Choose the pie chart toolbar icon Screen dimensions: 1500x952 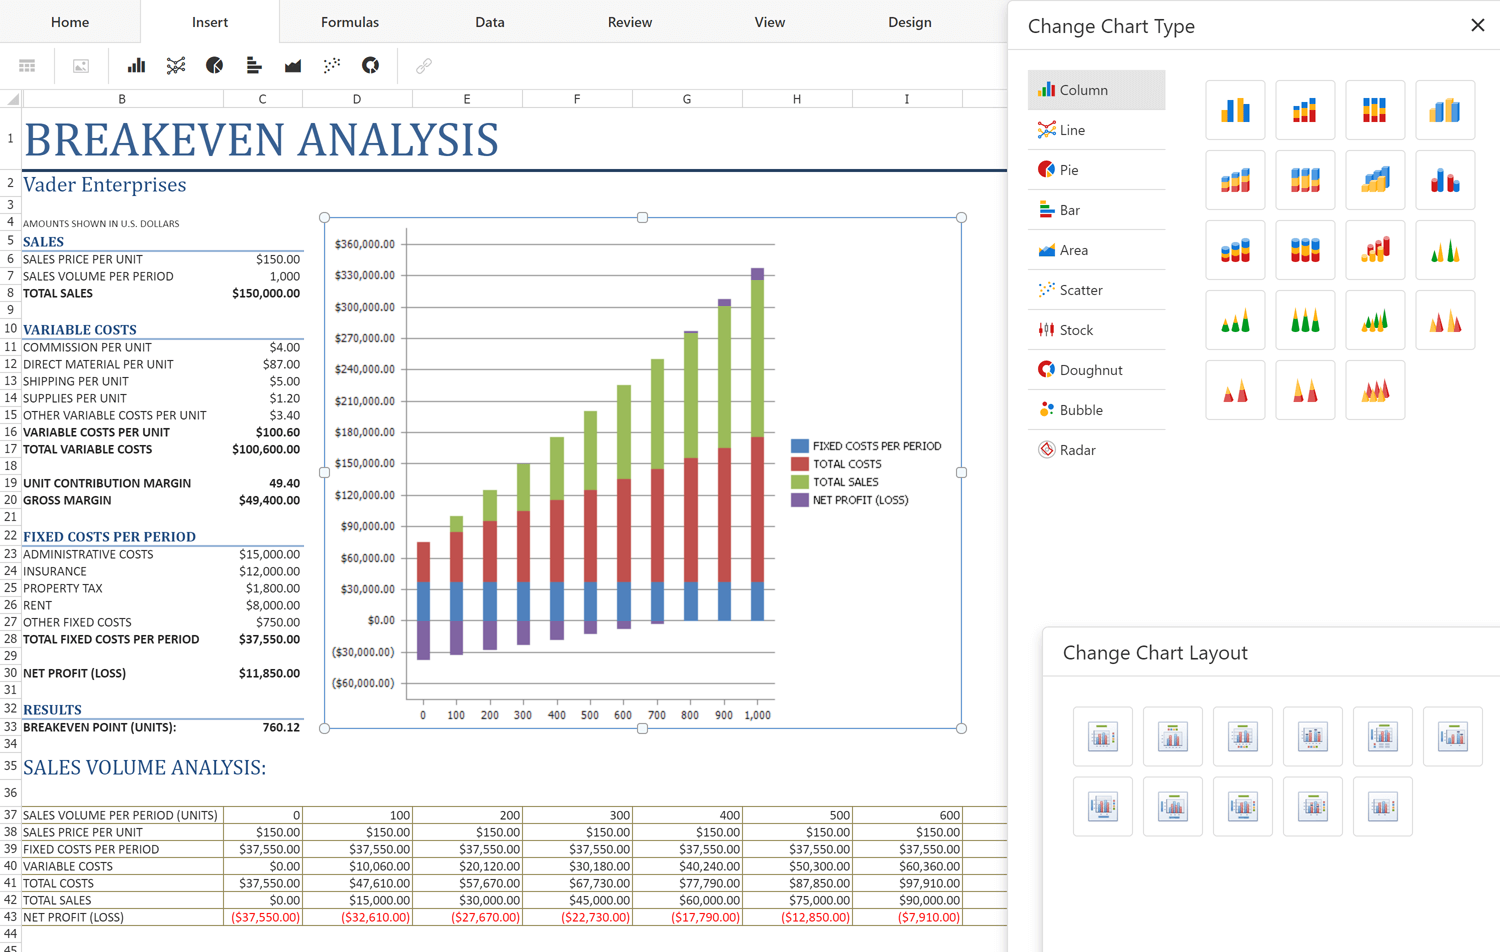coord(214,66)
